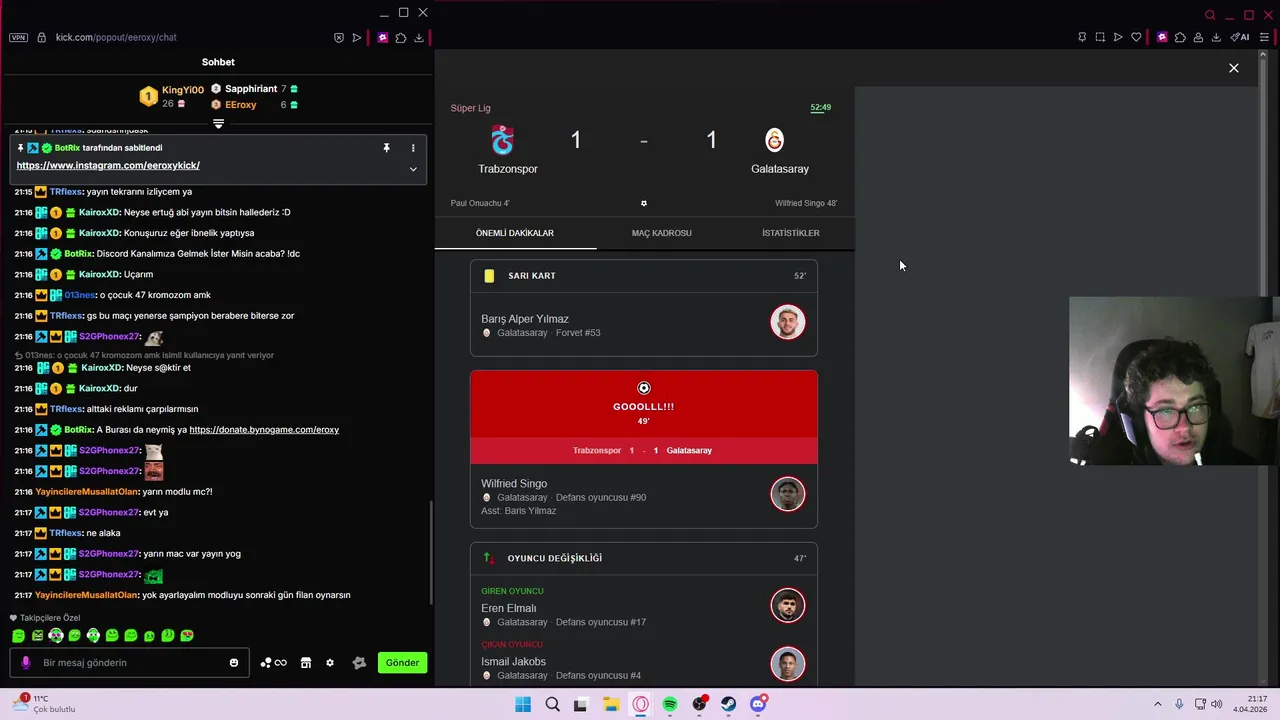The image size is (1280, 720).
Task: Send message with Gönder button
Action: [402, 663]
